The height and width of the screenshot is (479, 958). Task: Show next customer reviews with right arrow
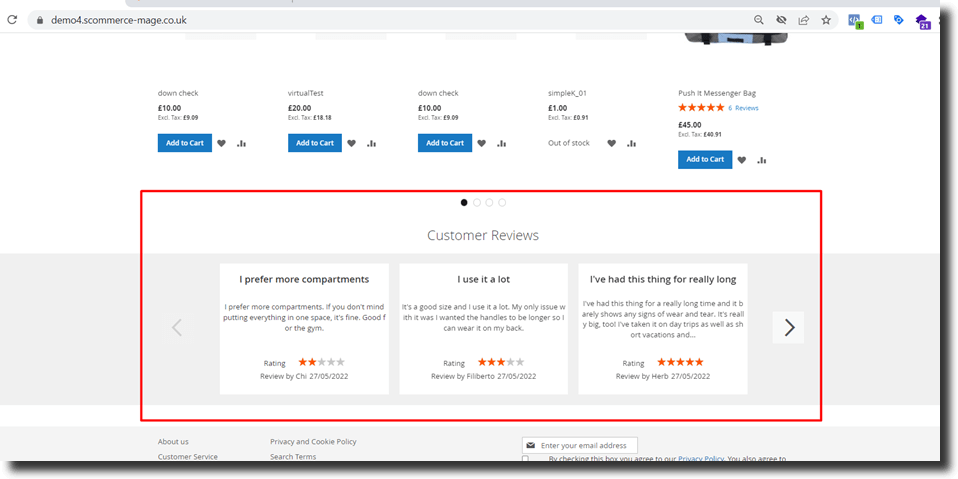788,327
